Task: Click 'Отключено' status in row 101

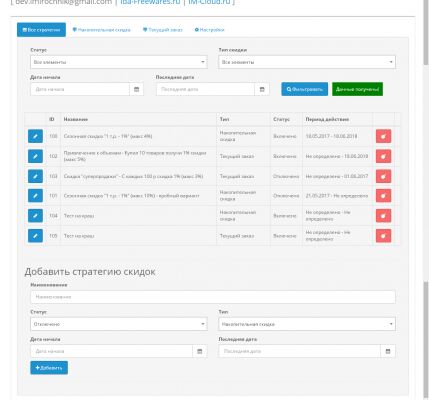Action: click(x=286, y=196)
